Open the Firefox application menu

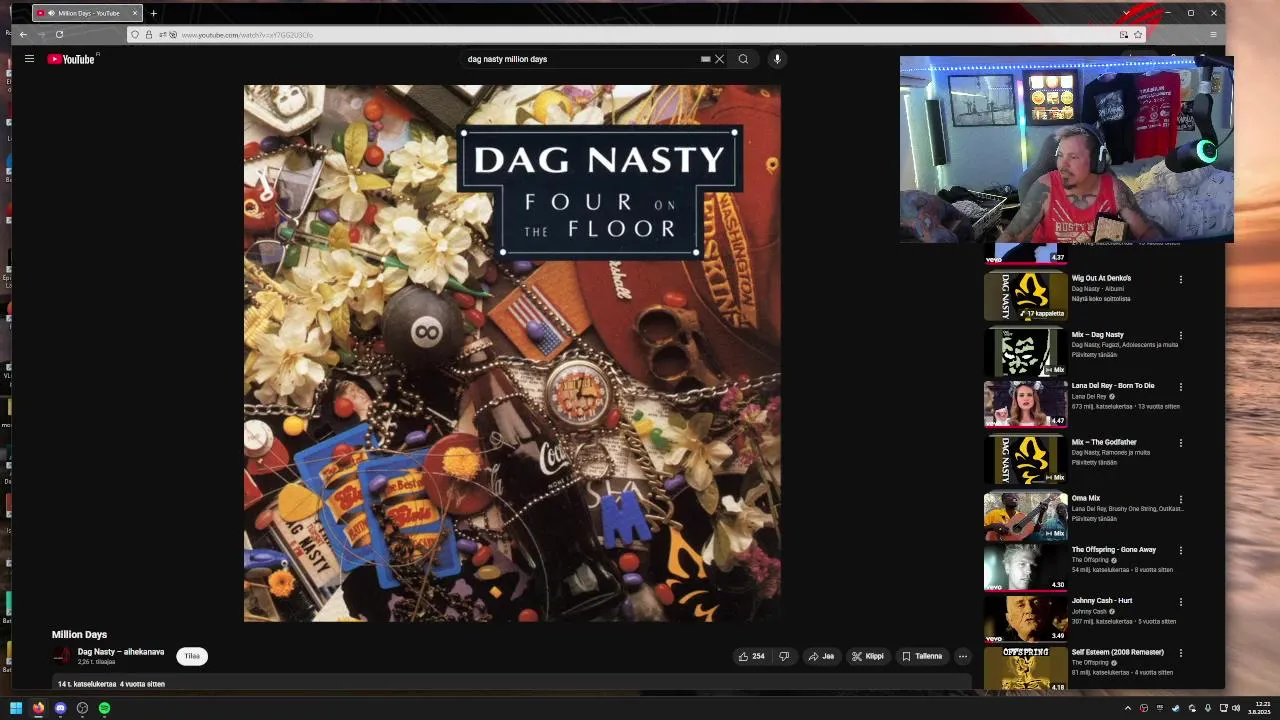[1213, 35]
